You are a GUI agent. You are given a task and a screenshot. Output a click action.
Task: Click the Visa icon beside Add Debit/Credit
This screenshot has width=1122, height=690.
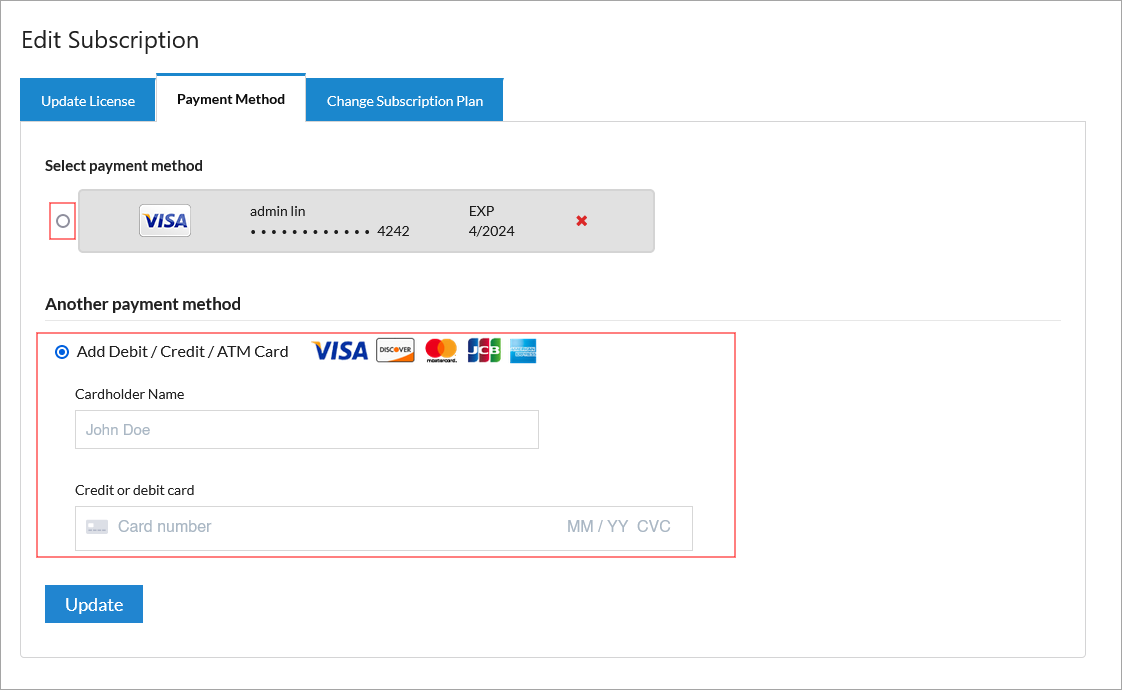pos(340,351)
